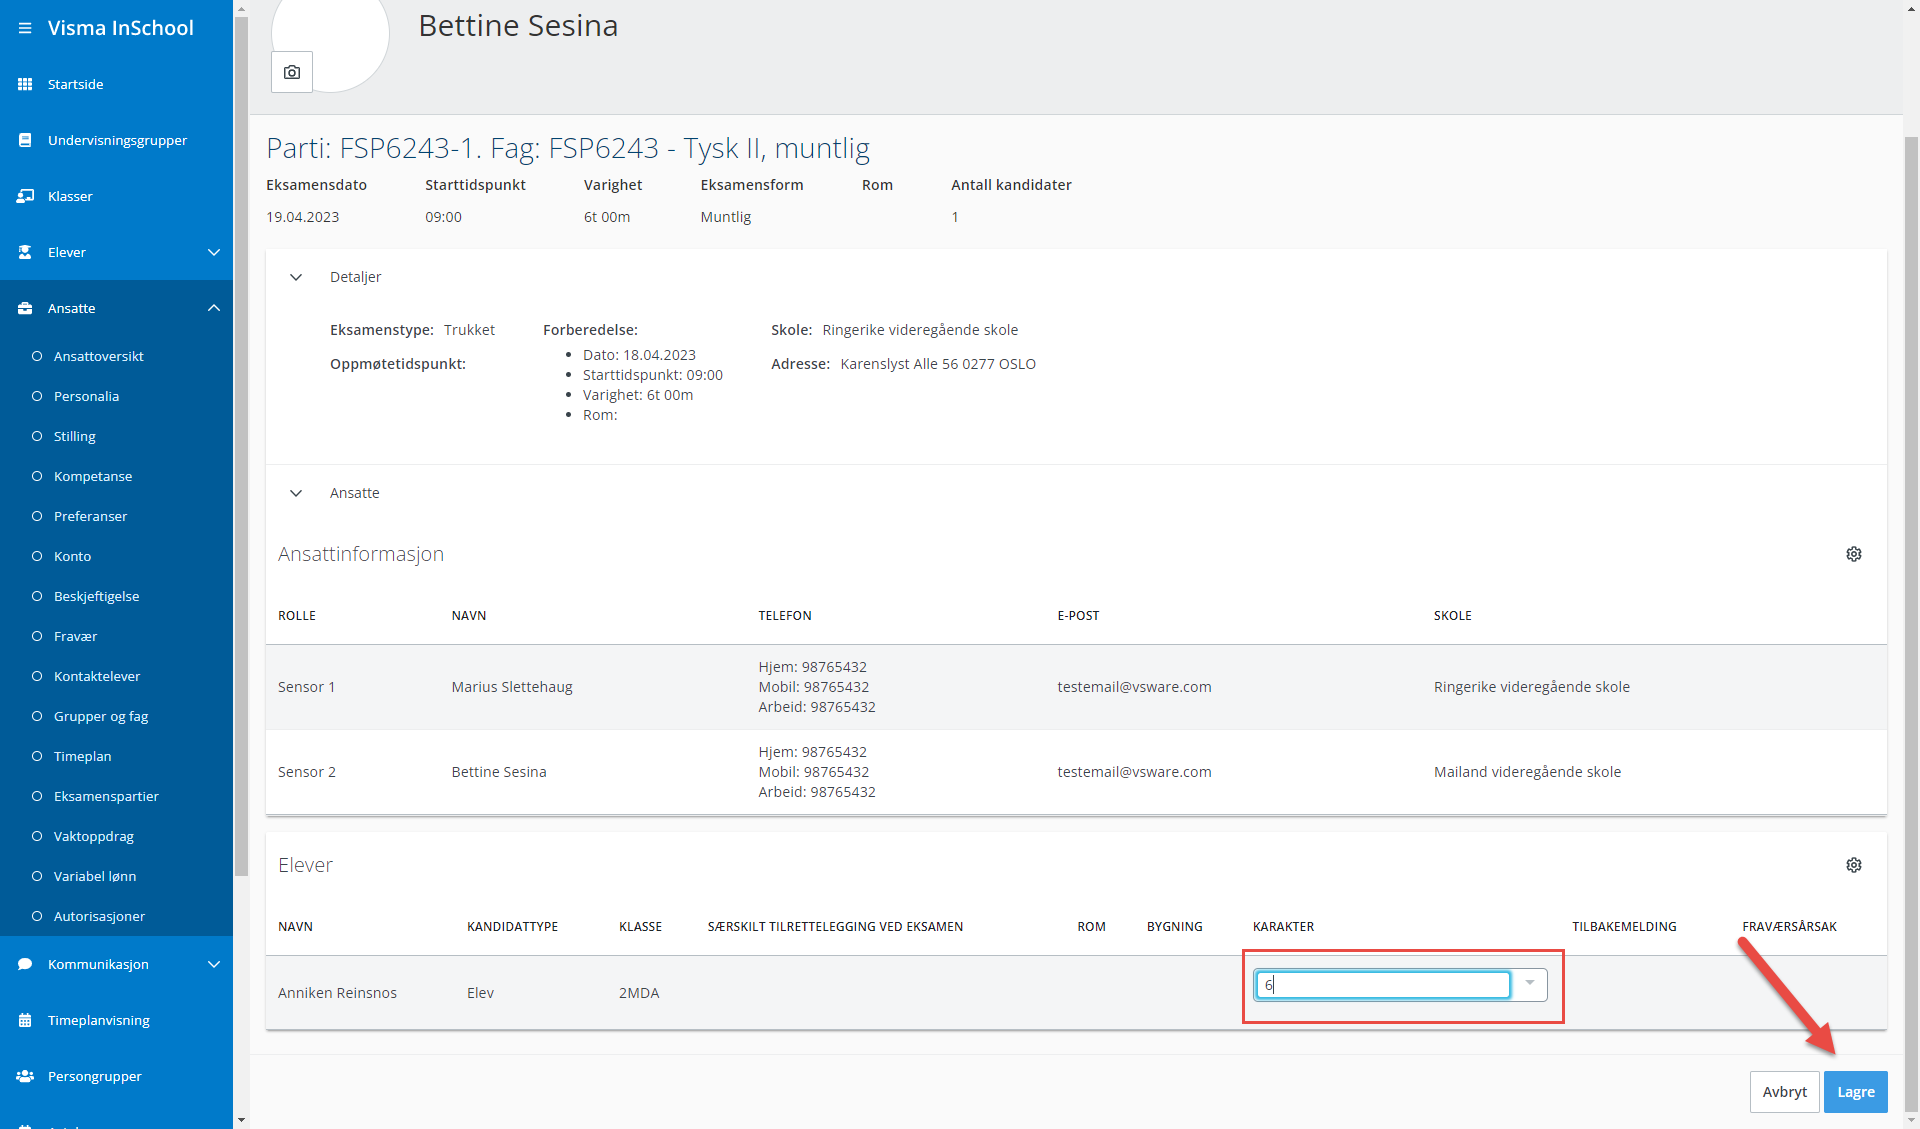Click the Startside grid icon
1920x1129 pixels.
tap(25, 84)
